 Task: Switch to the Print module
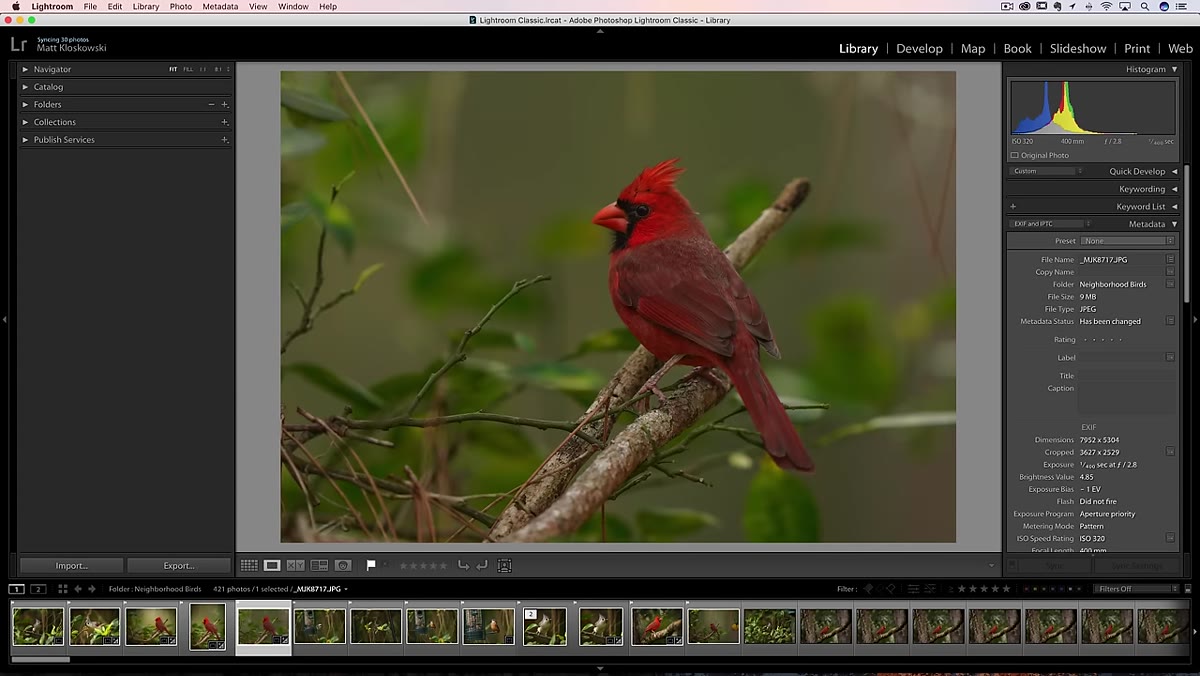coord(1137,48)
